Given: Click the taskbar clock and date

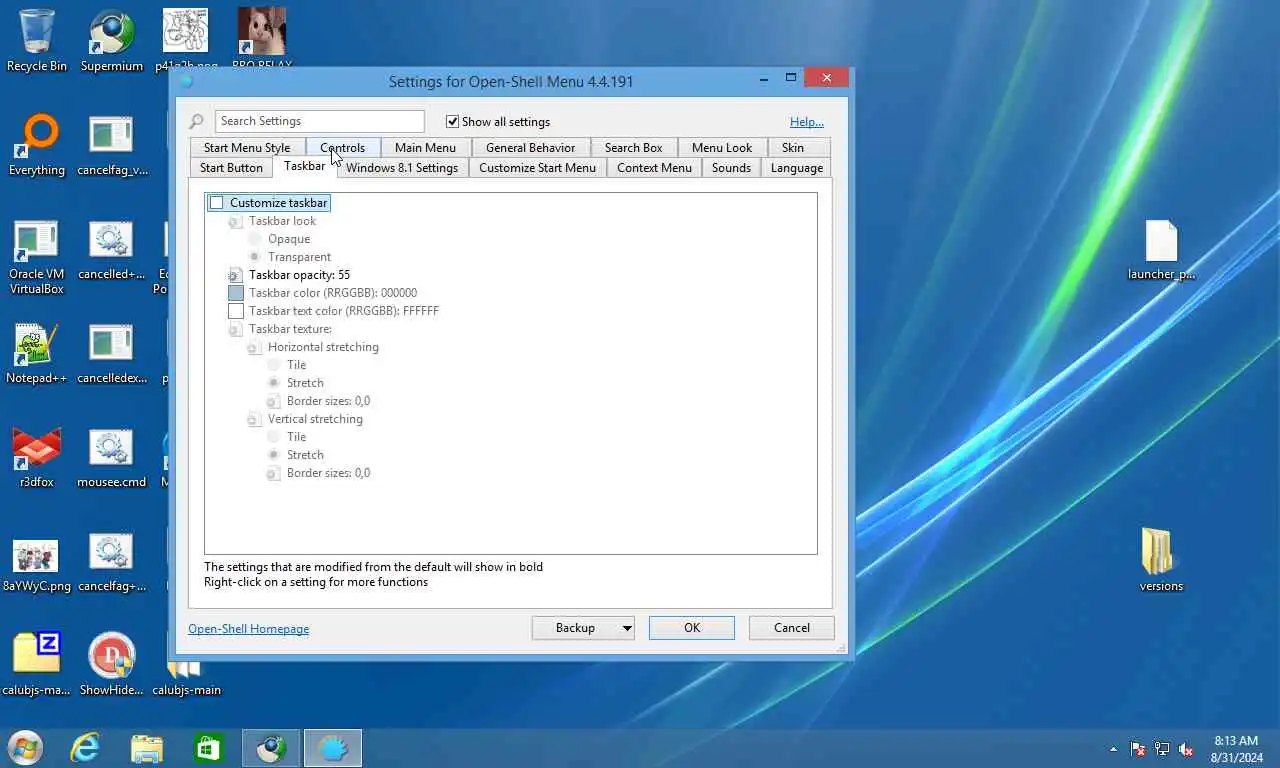Looking at the screenshot, I should click(1236, 749).
